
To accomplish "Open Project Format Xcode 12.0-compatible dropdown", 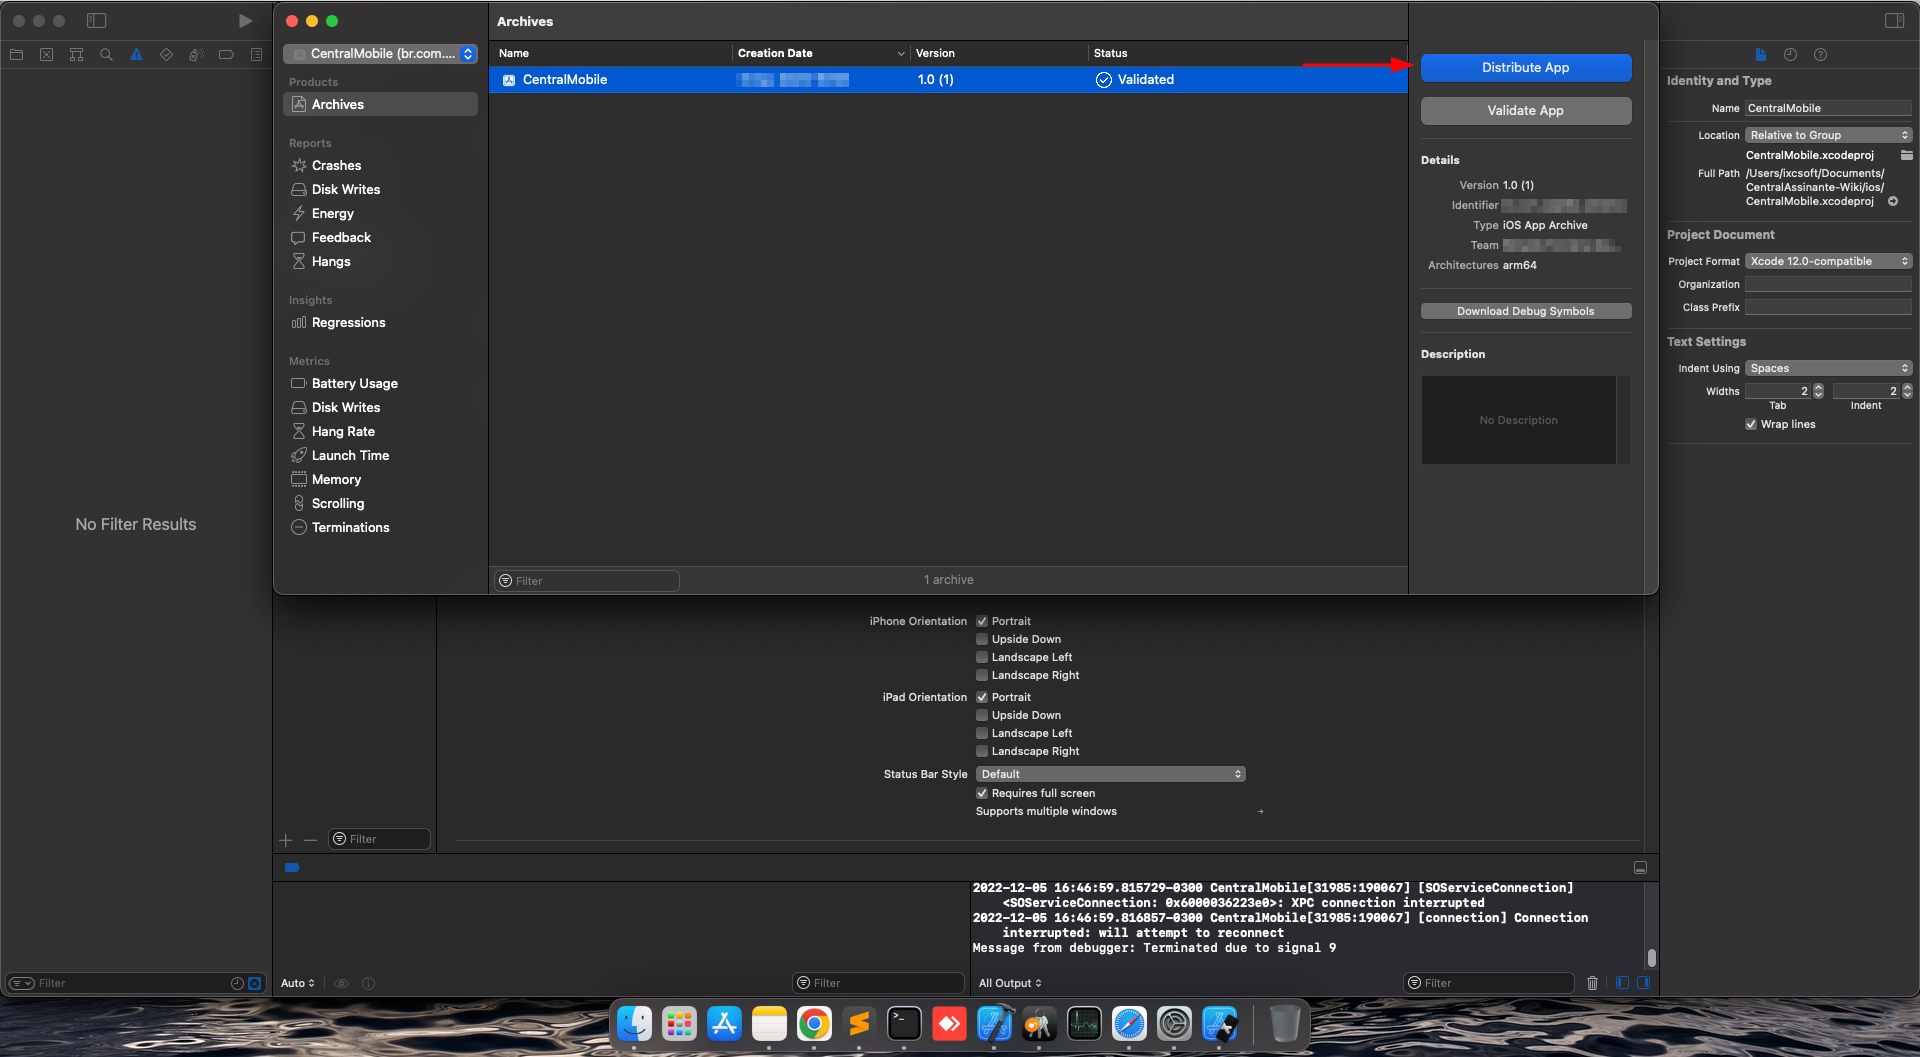I will (x=1828, y=261).
